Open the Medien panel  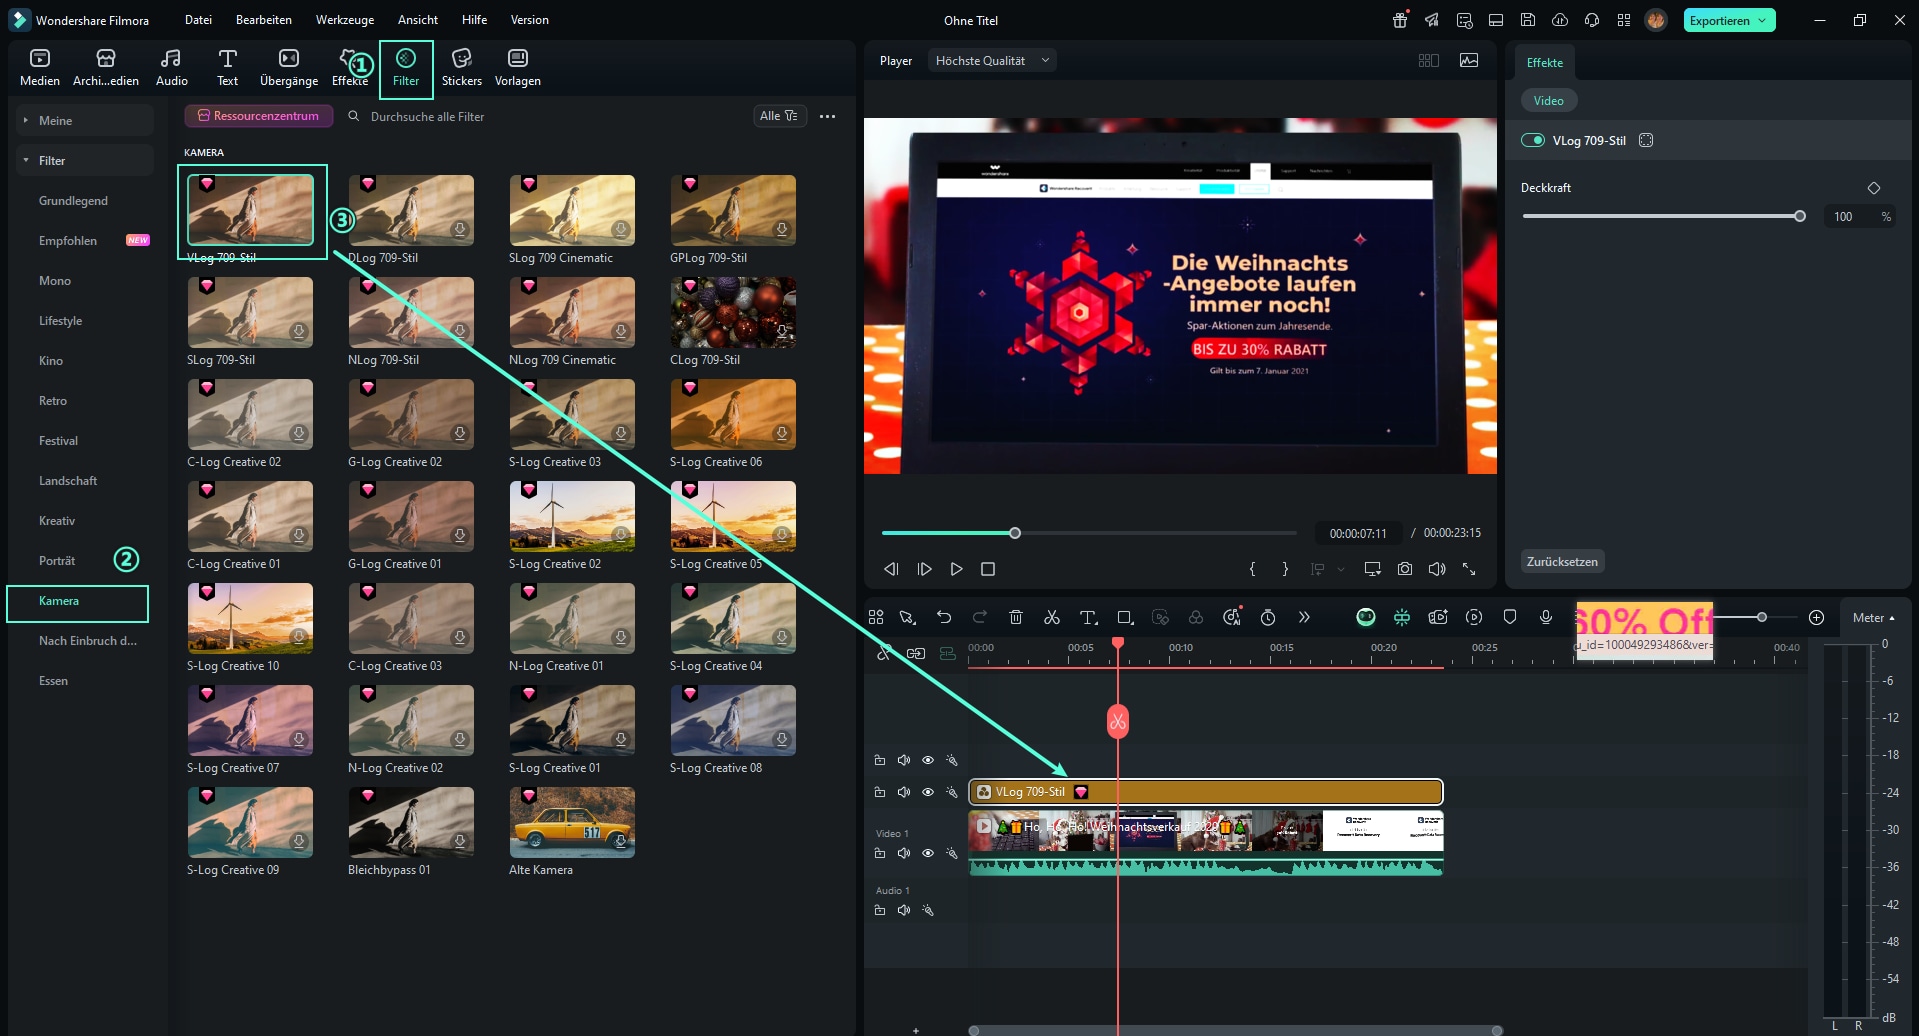[40, 68]
